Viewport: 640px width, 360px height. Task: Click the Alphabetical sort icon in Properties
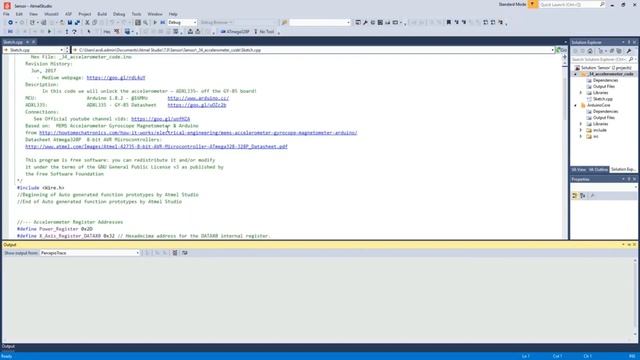[583, 196]
